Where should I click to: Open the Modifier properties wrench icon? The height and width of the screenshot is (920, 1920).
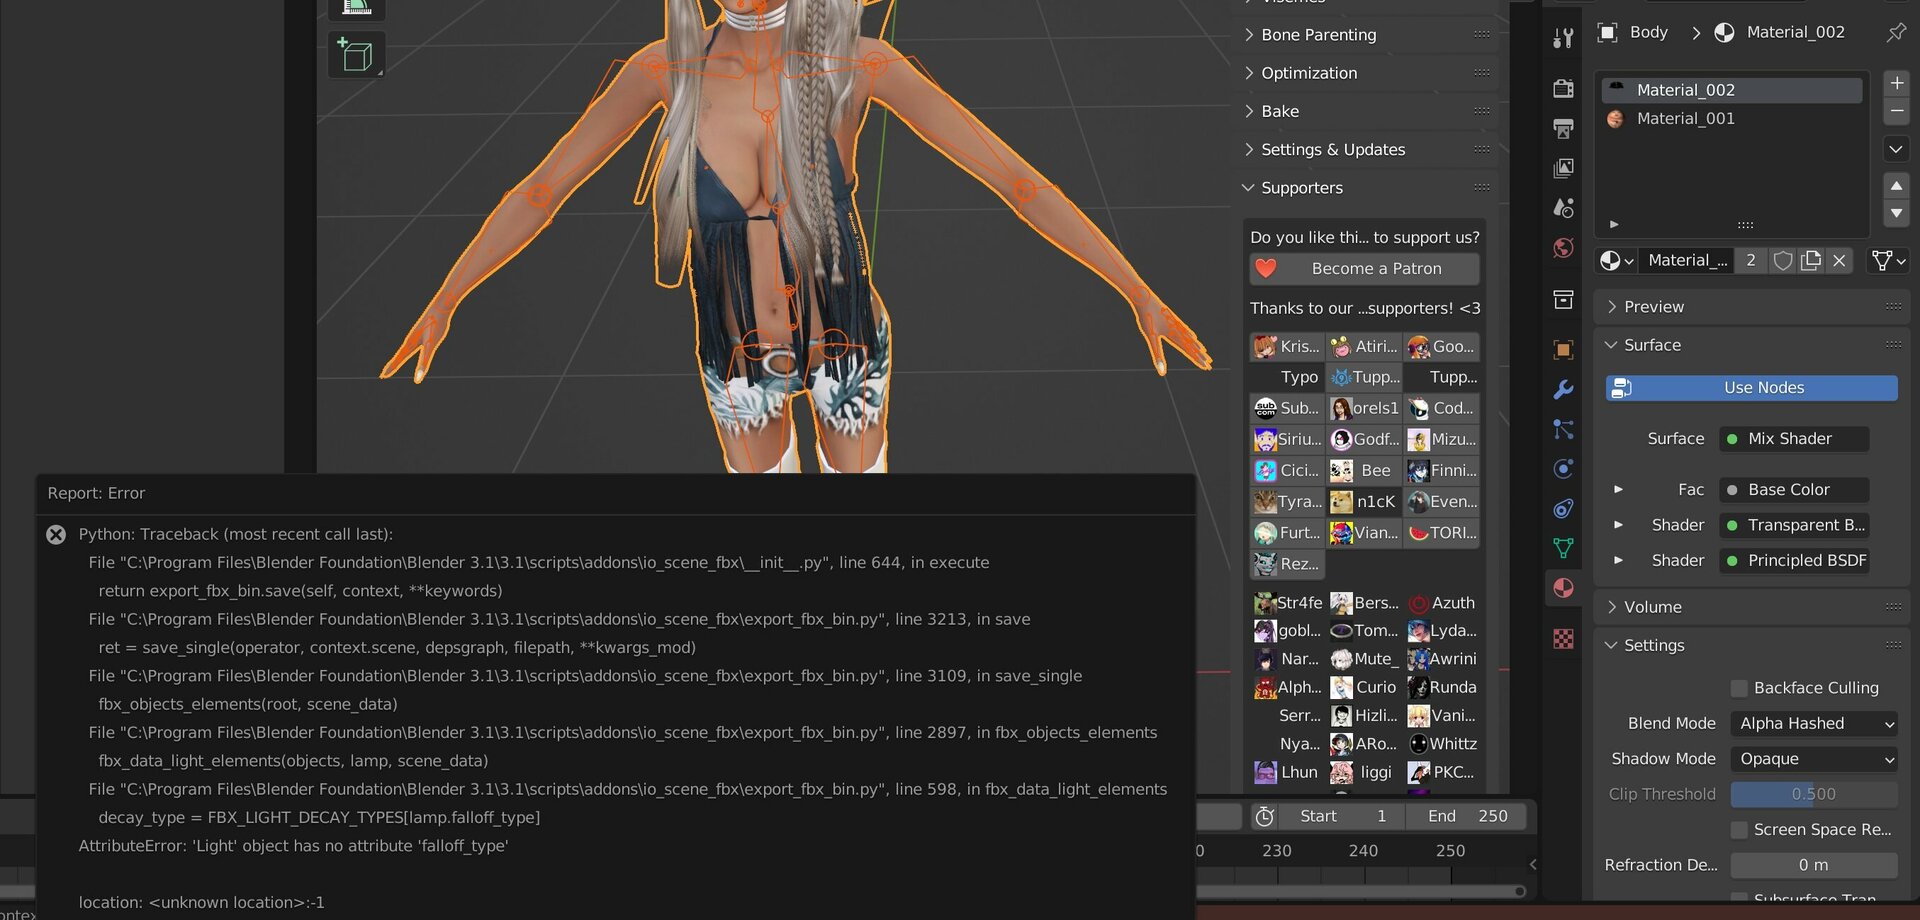tap(1563, 389)
